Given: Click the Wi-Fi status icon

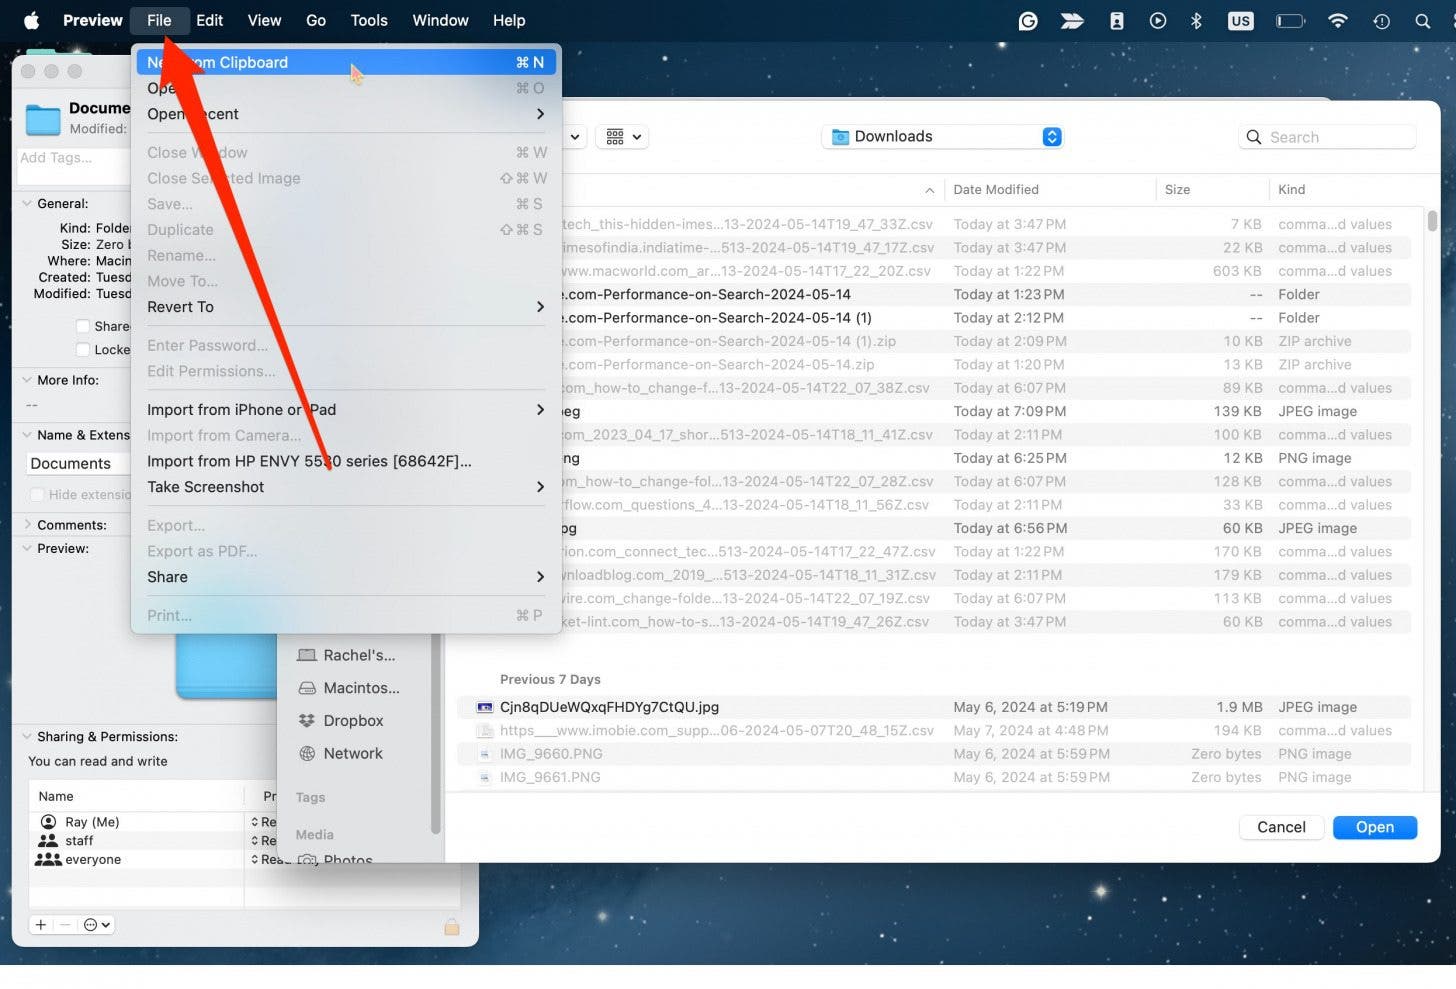Looking at the screenshot, I should tap(1337, 20).
